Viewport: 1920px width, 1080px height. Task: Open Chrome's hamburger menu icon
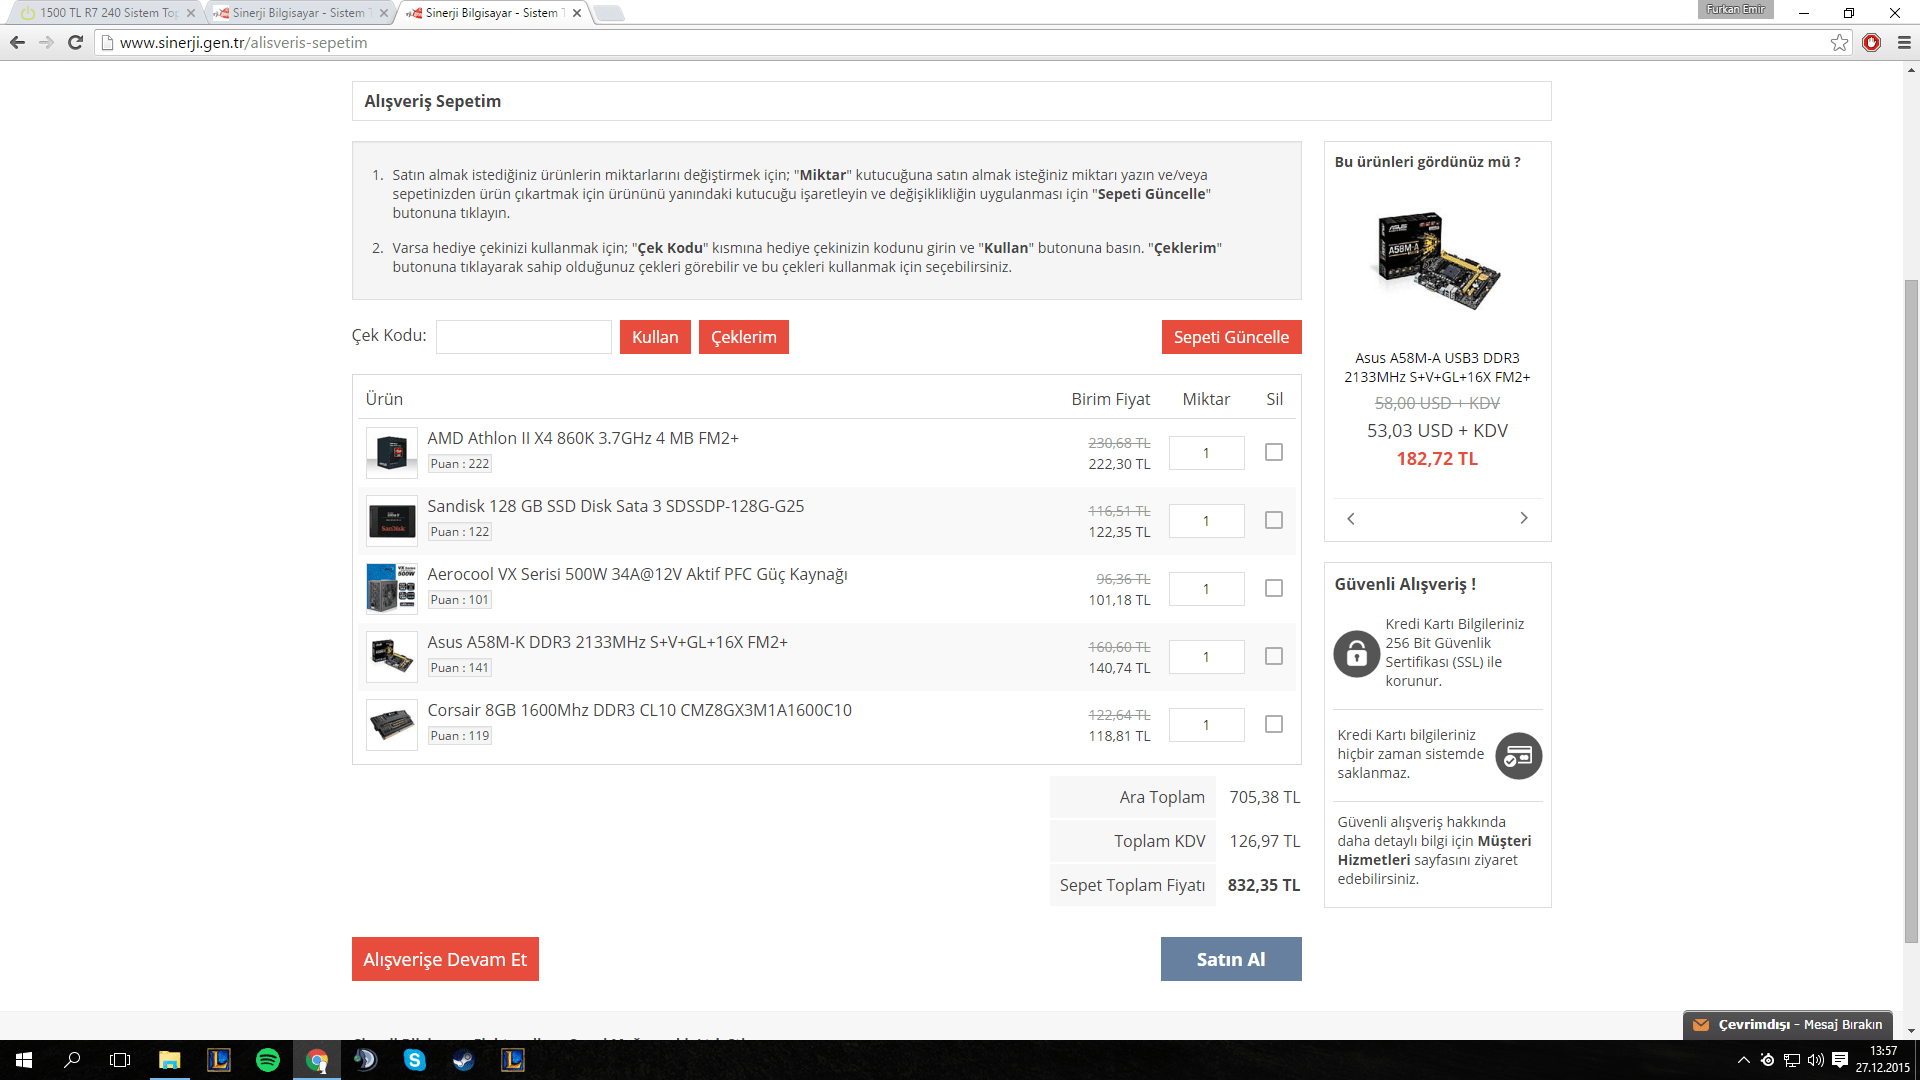point(1904,42)
